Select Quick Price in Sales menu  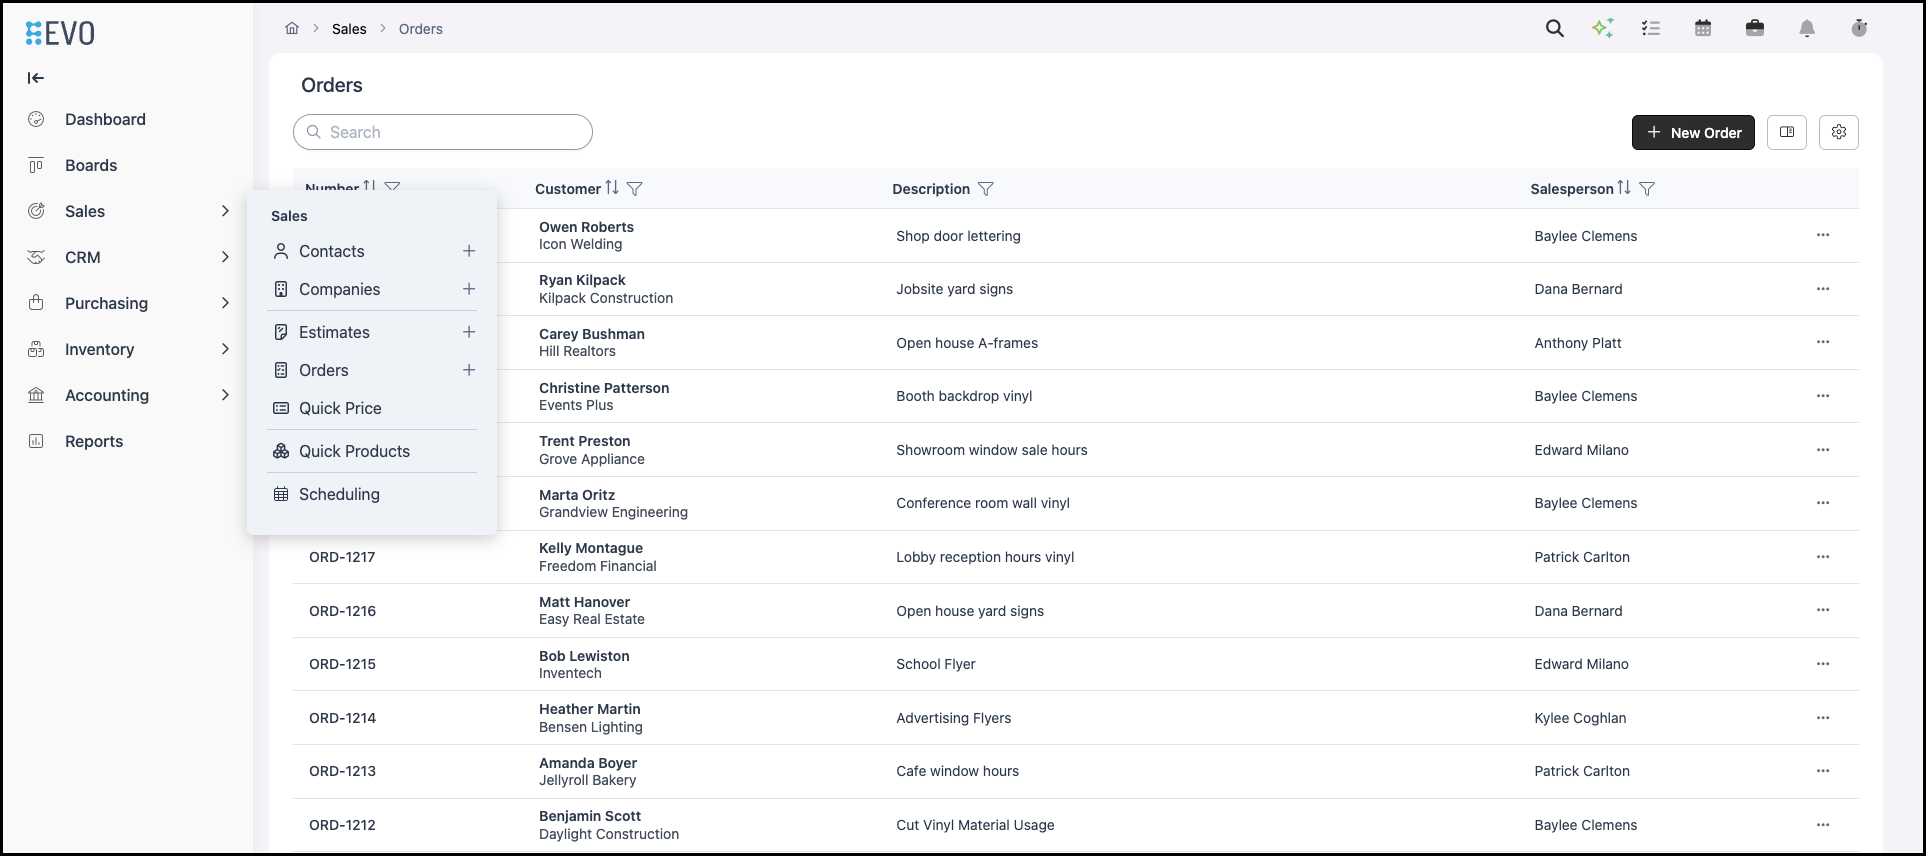tap(340, 408)
